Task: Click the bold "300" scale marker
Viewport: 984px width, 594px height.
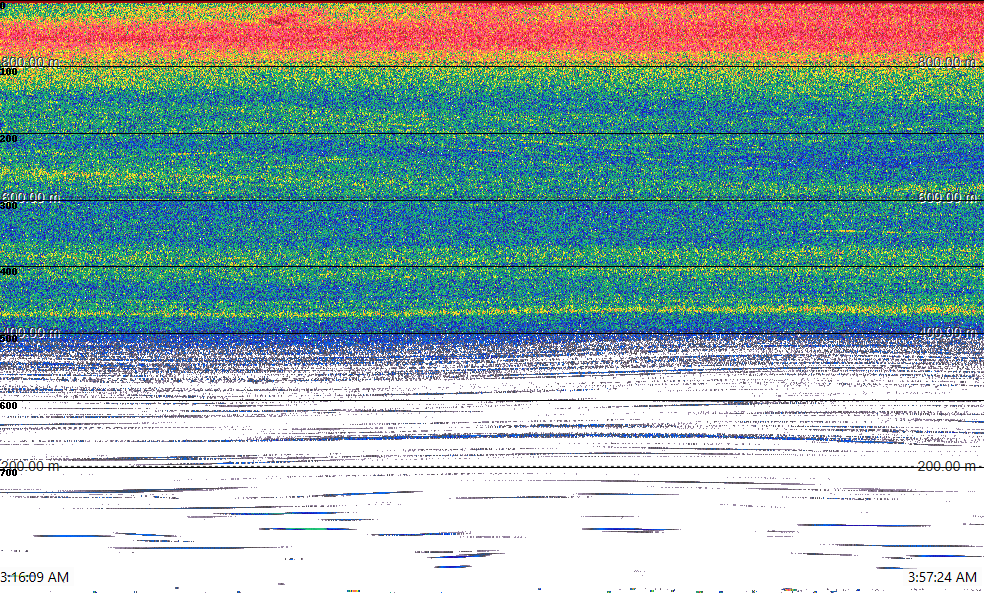Action: (9, 205)
